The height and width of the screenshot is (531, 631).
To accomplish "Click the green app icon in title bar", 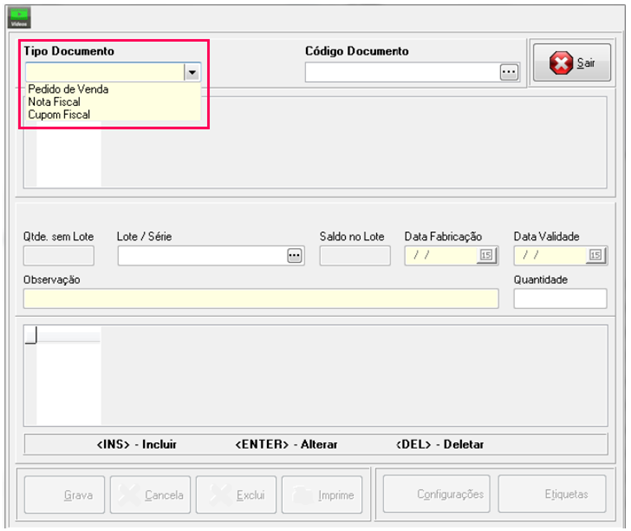I will tap(19, 16).
